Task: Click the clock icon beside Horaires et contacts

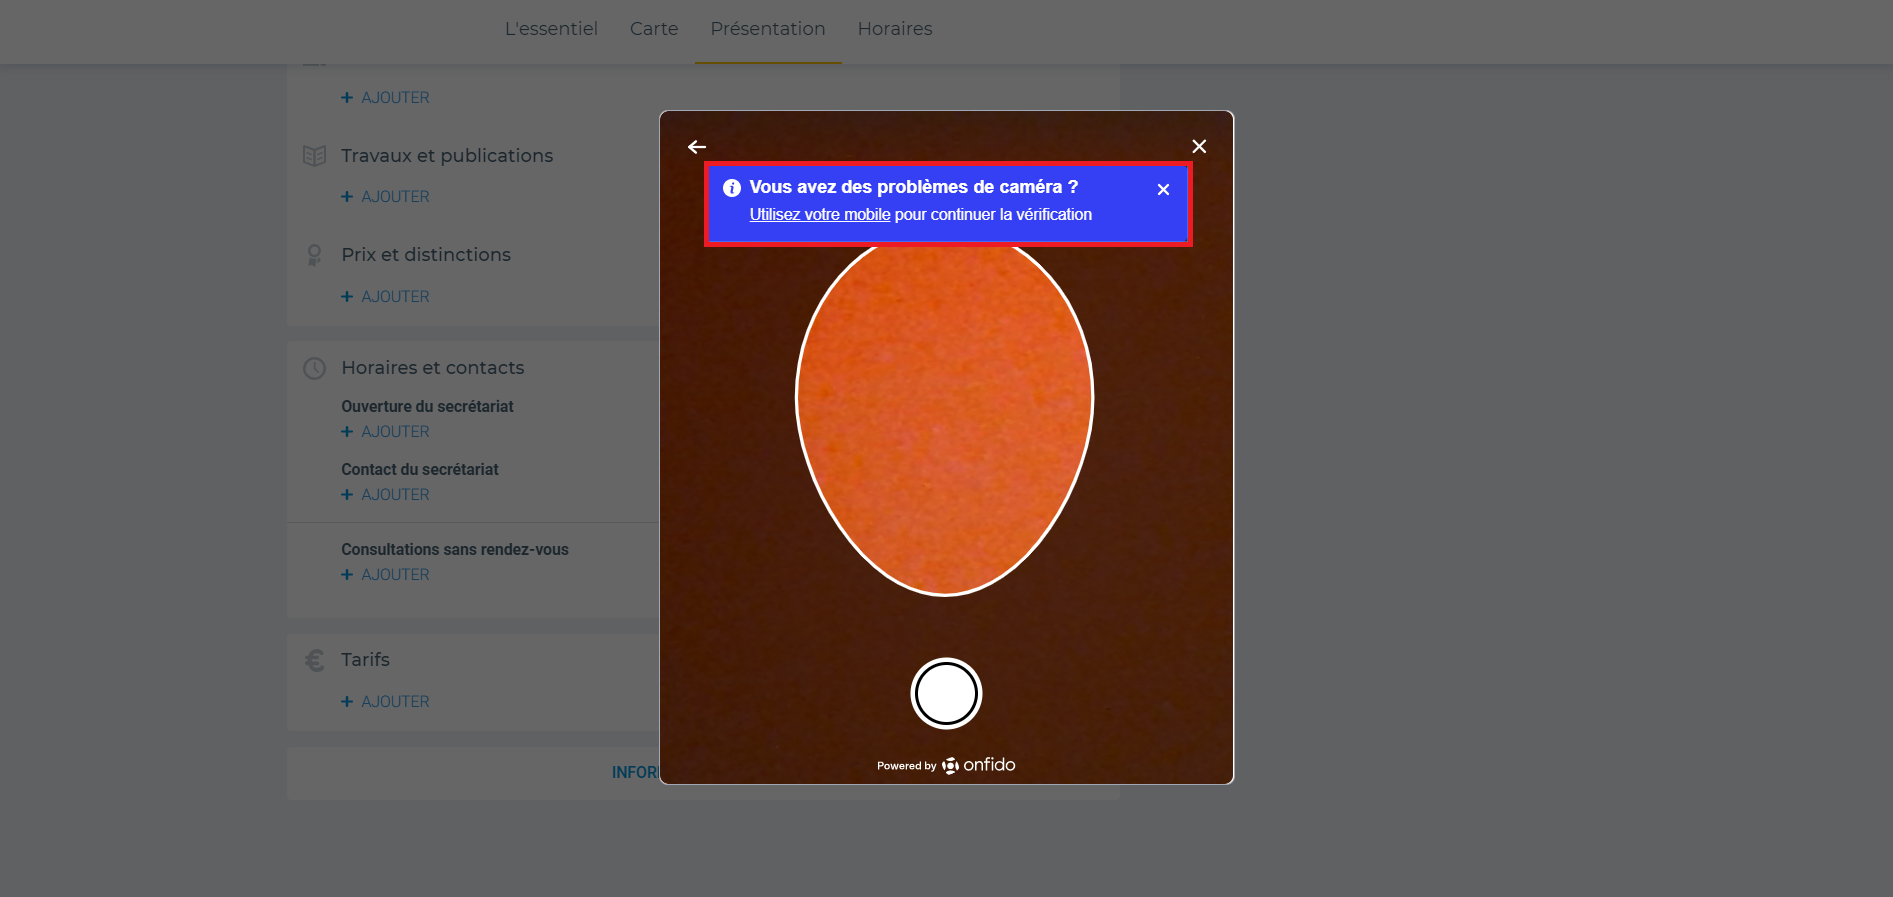Action: tap(314, 368)
